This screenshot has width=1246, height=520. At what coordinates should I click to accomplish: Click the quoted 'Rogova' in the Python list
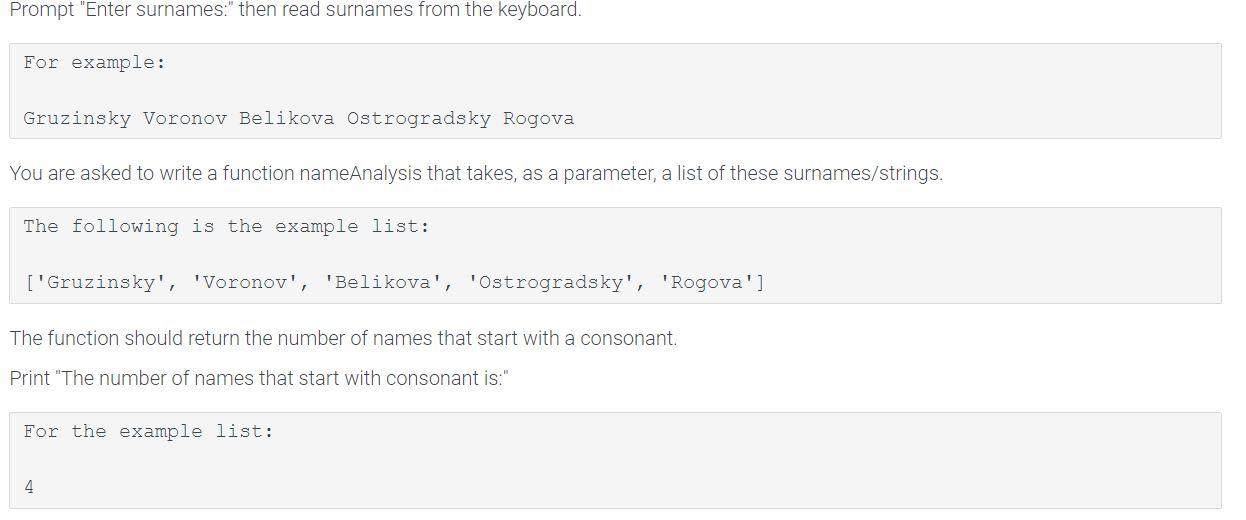click(x=707, y=282)
